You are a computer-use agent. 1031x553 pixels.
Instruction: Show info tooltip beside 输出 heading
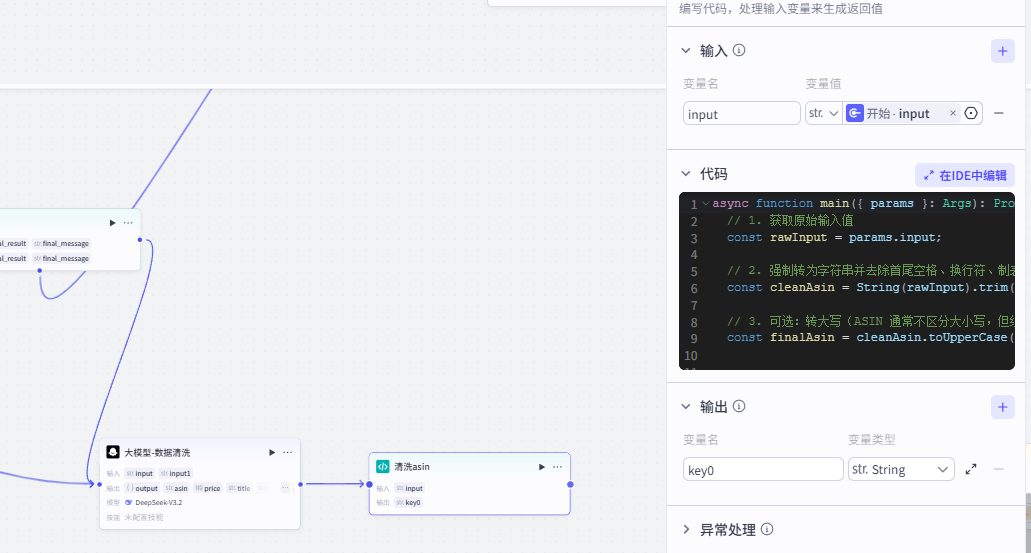(739, 406)
